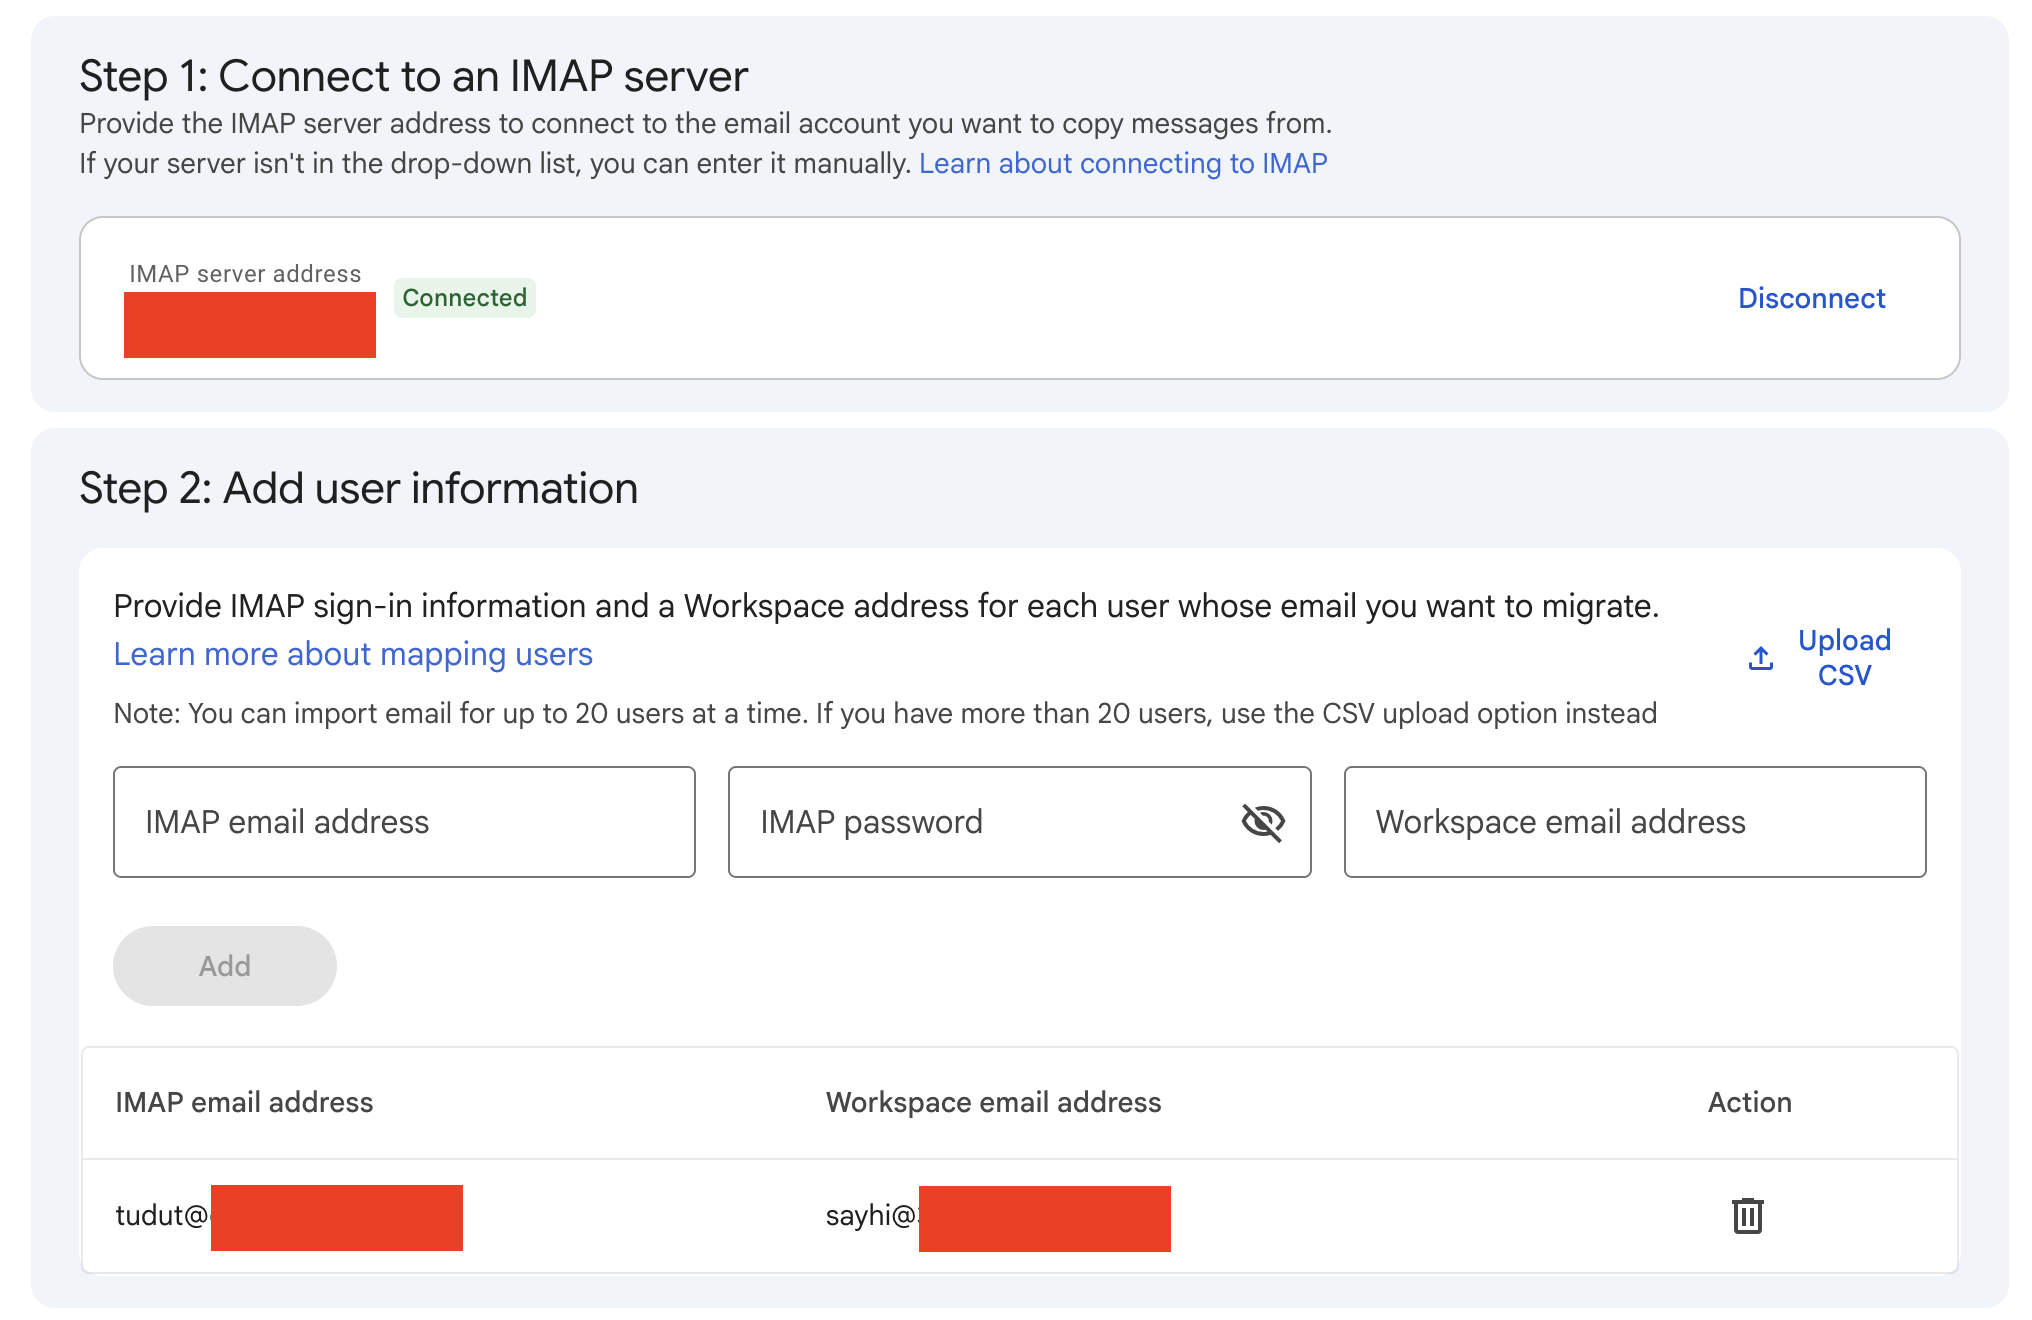The image size is (2032, 1320).
Task: Click the Action column header
Action: (x=1749, y=1102)
